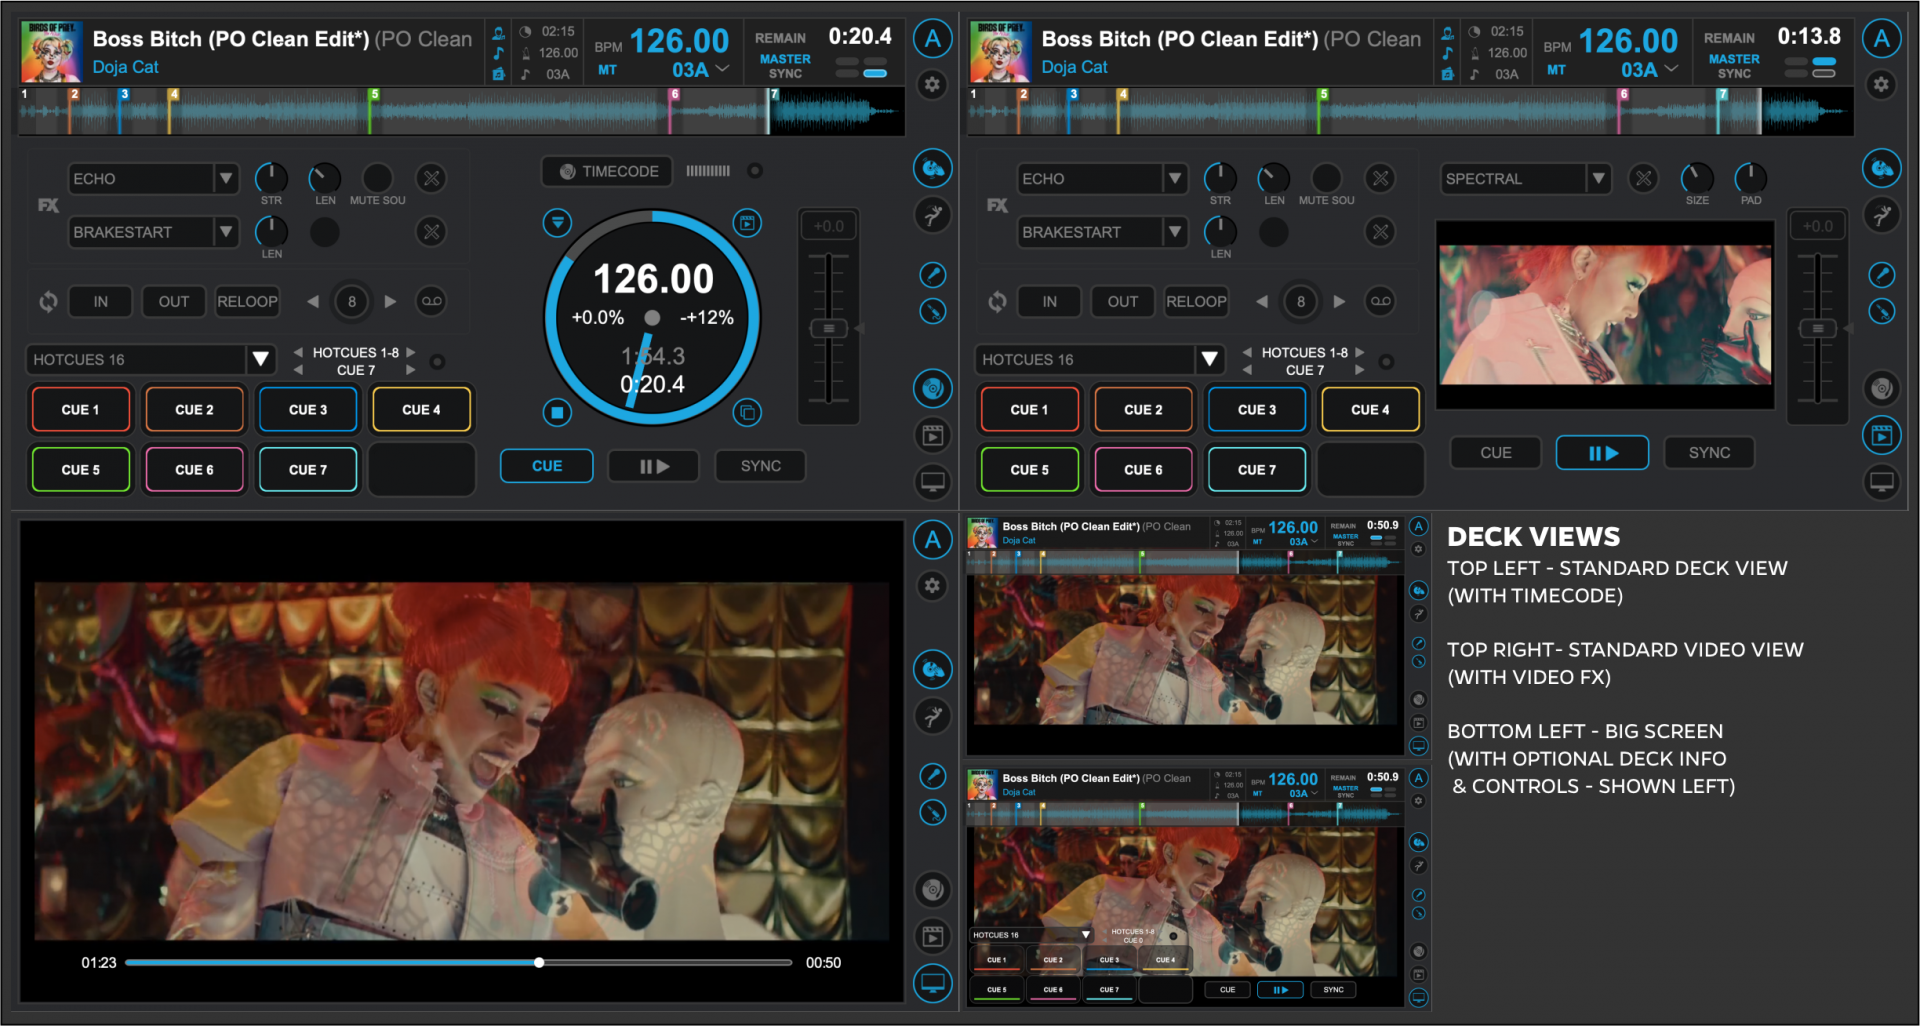The width and height of the screenshot is (1920, 1026).
Task: Toggle the line-in jack icon, top-left deck
Action: 932,311
